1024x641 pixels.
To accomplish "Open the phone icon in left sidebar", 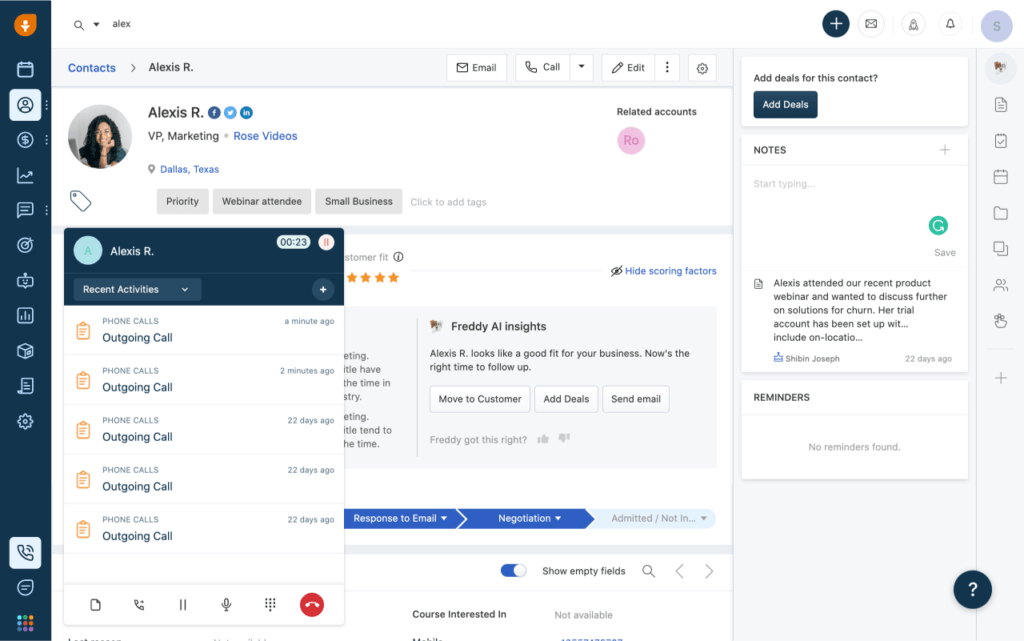I will (25, 553).
